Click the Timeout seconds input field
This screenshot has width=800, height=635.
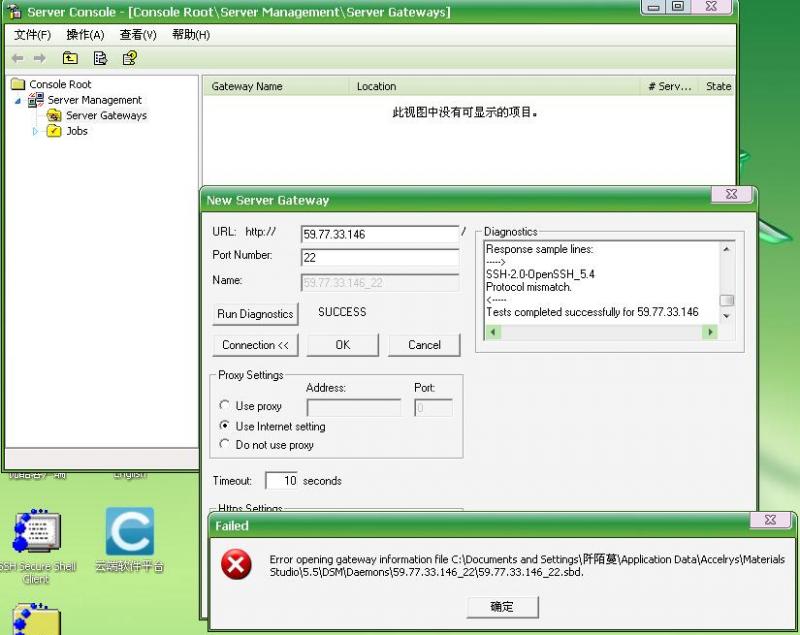(x=282, y=480)
